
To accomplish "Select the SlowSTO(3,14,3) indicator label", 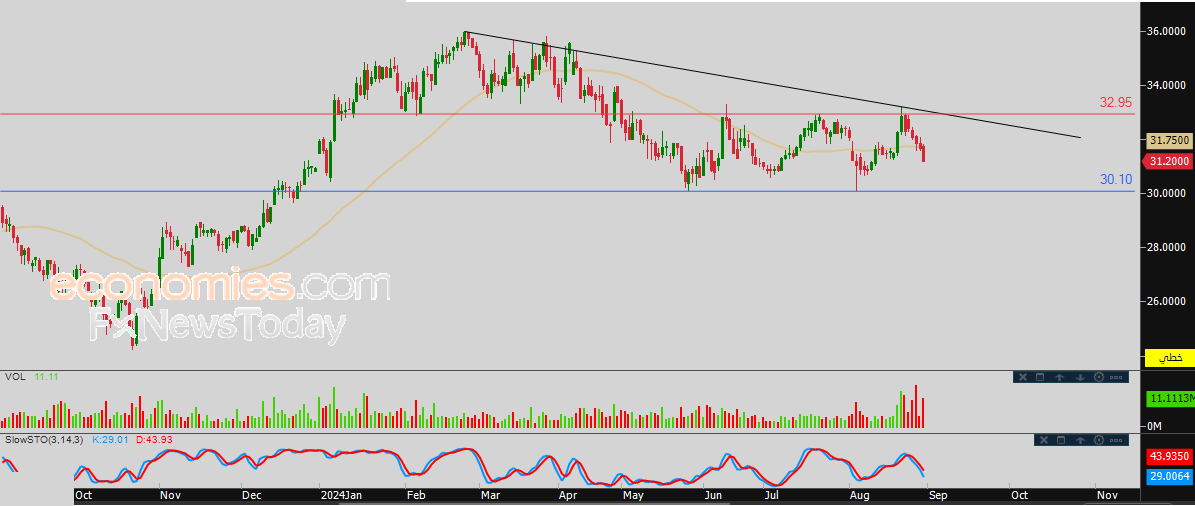I will click(43, 440).
